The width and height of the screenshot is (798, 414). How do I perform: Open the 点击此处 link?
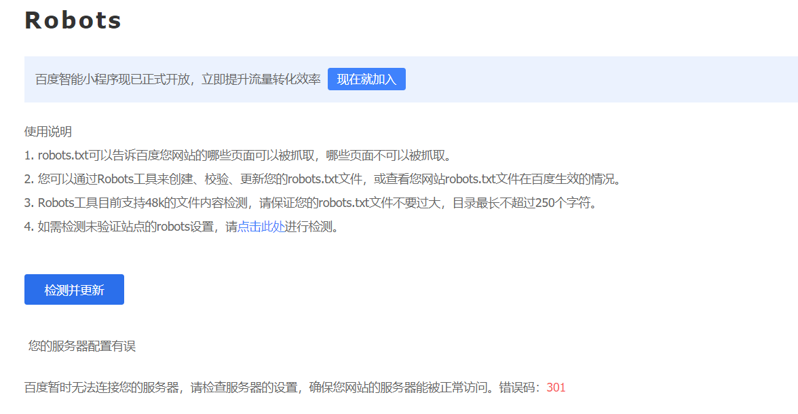261,227
